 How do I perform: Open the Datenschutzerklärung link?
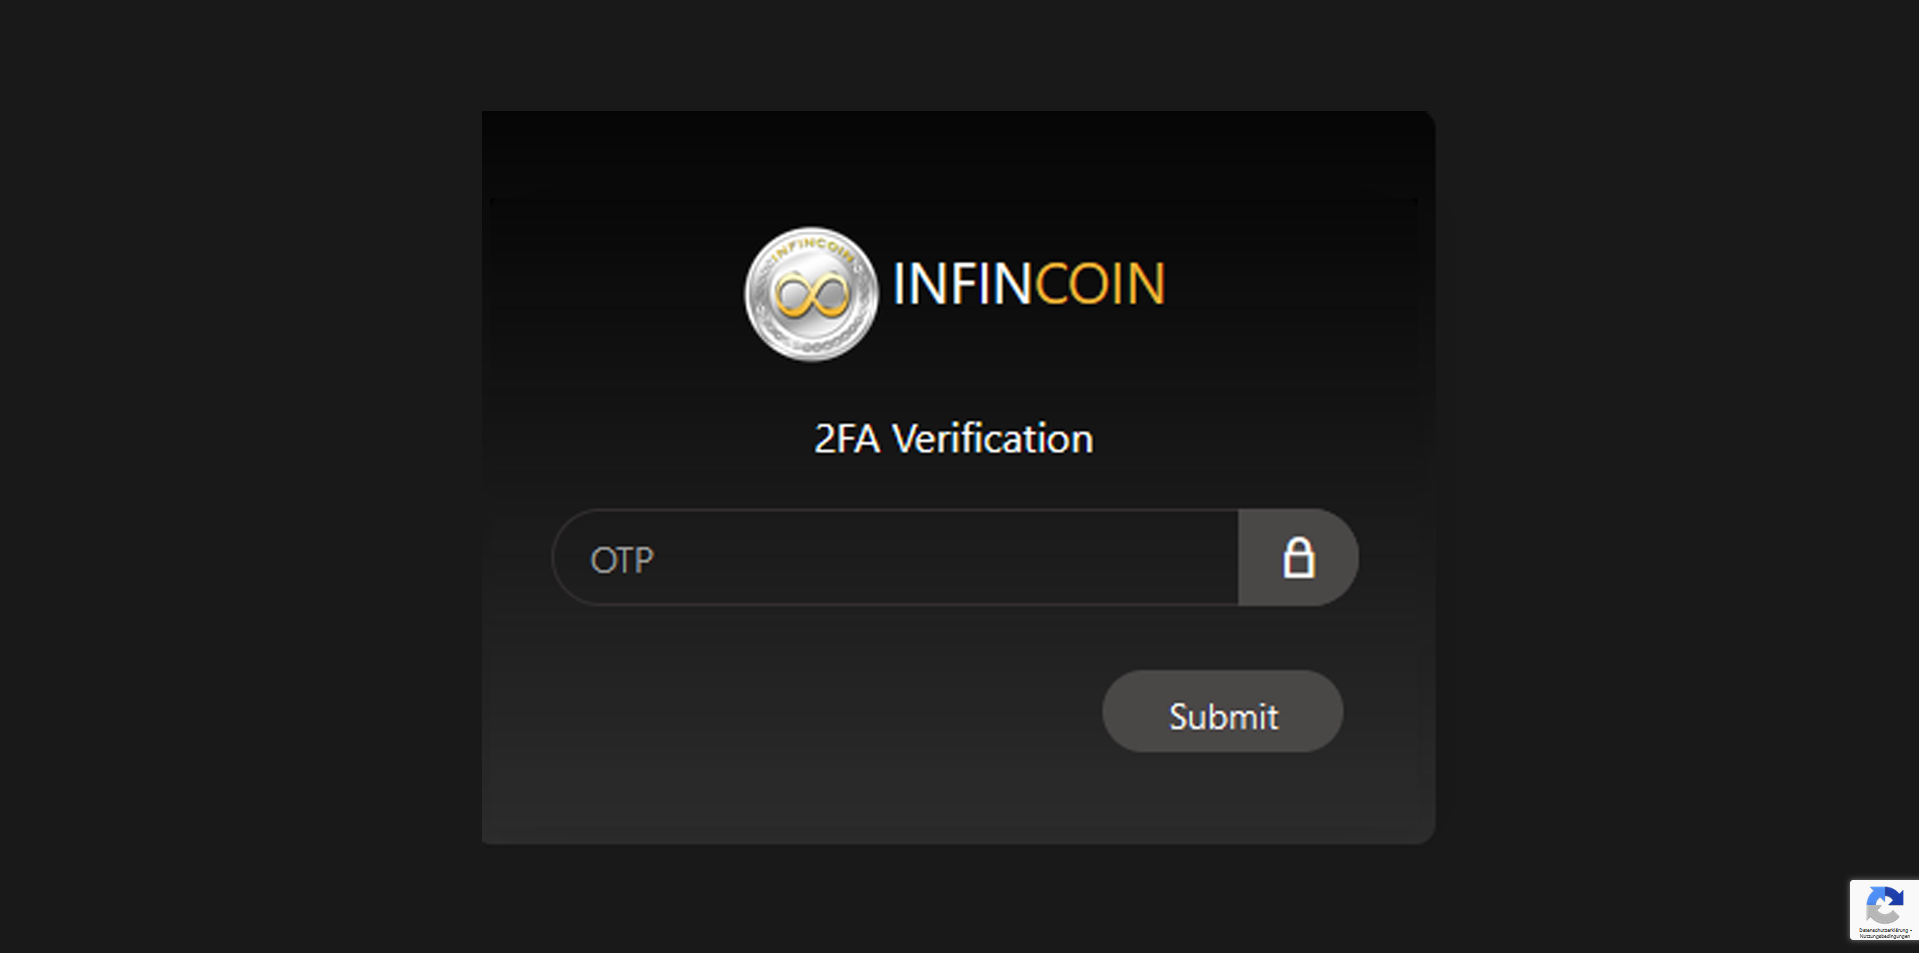coord(1883,931)
